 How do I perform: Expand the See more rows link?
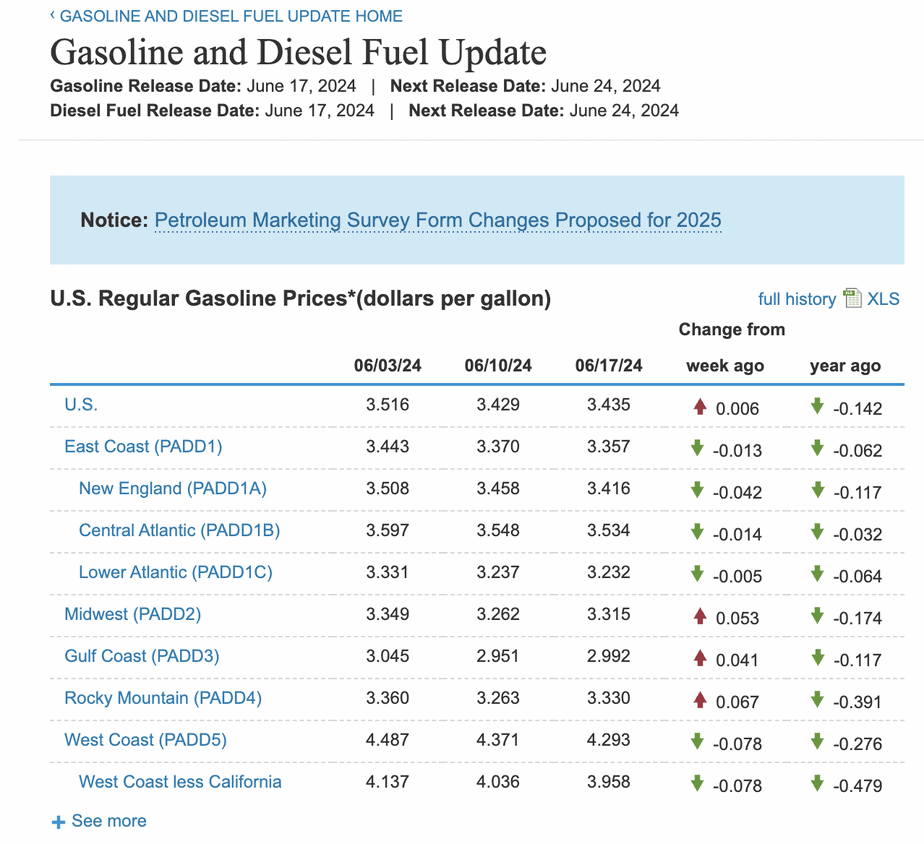click(109, 821)
